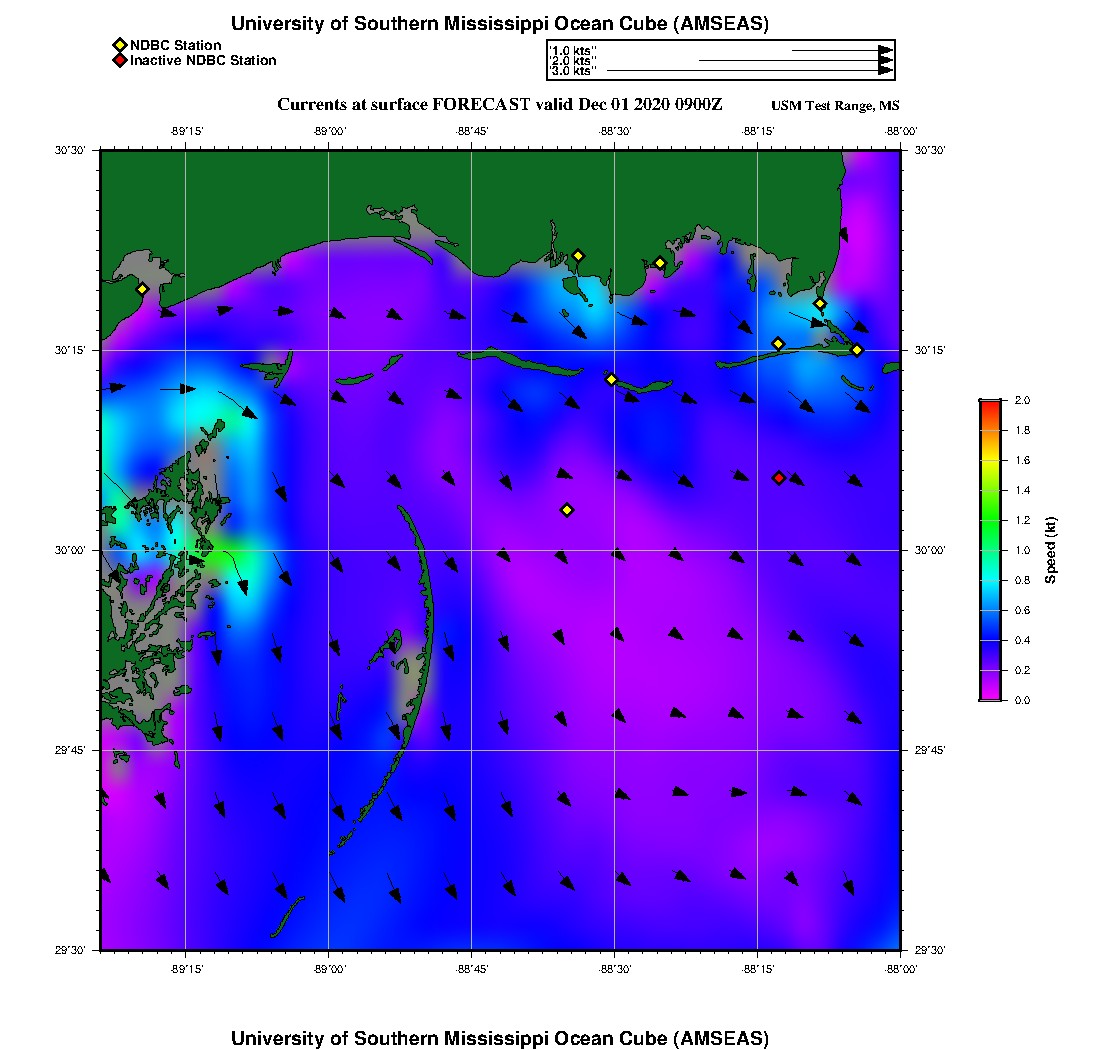Screen dimensions: 1100x1050
Task: Select the westernmost yellow station marker
Action: point(142,289)
